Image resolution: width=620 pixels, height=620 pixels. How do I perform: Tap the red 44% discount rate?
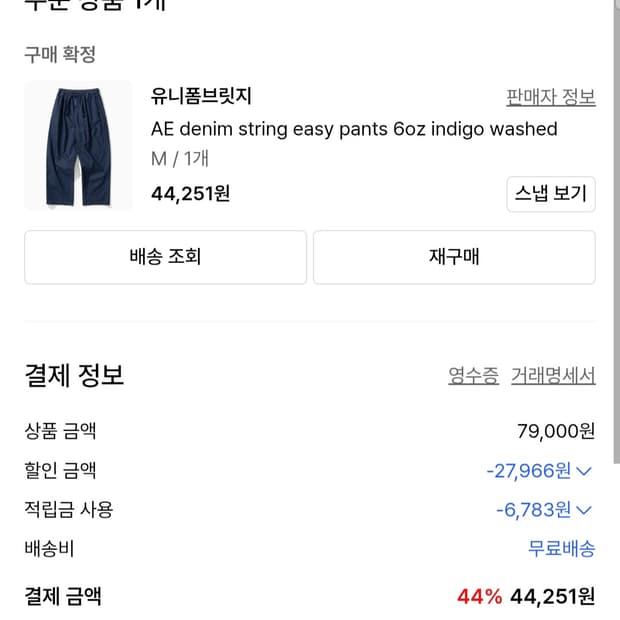pos(479,597)
